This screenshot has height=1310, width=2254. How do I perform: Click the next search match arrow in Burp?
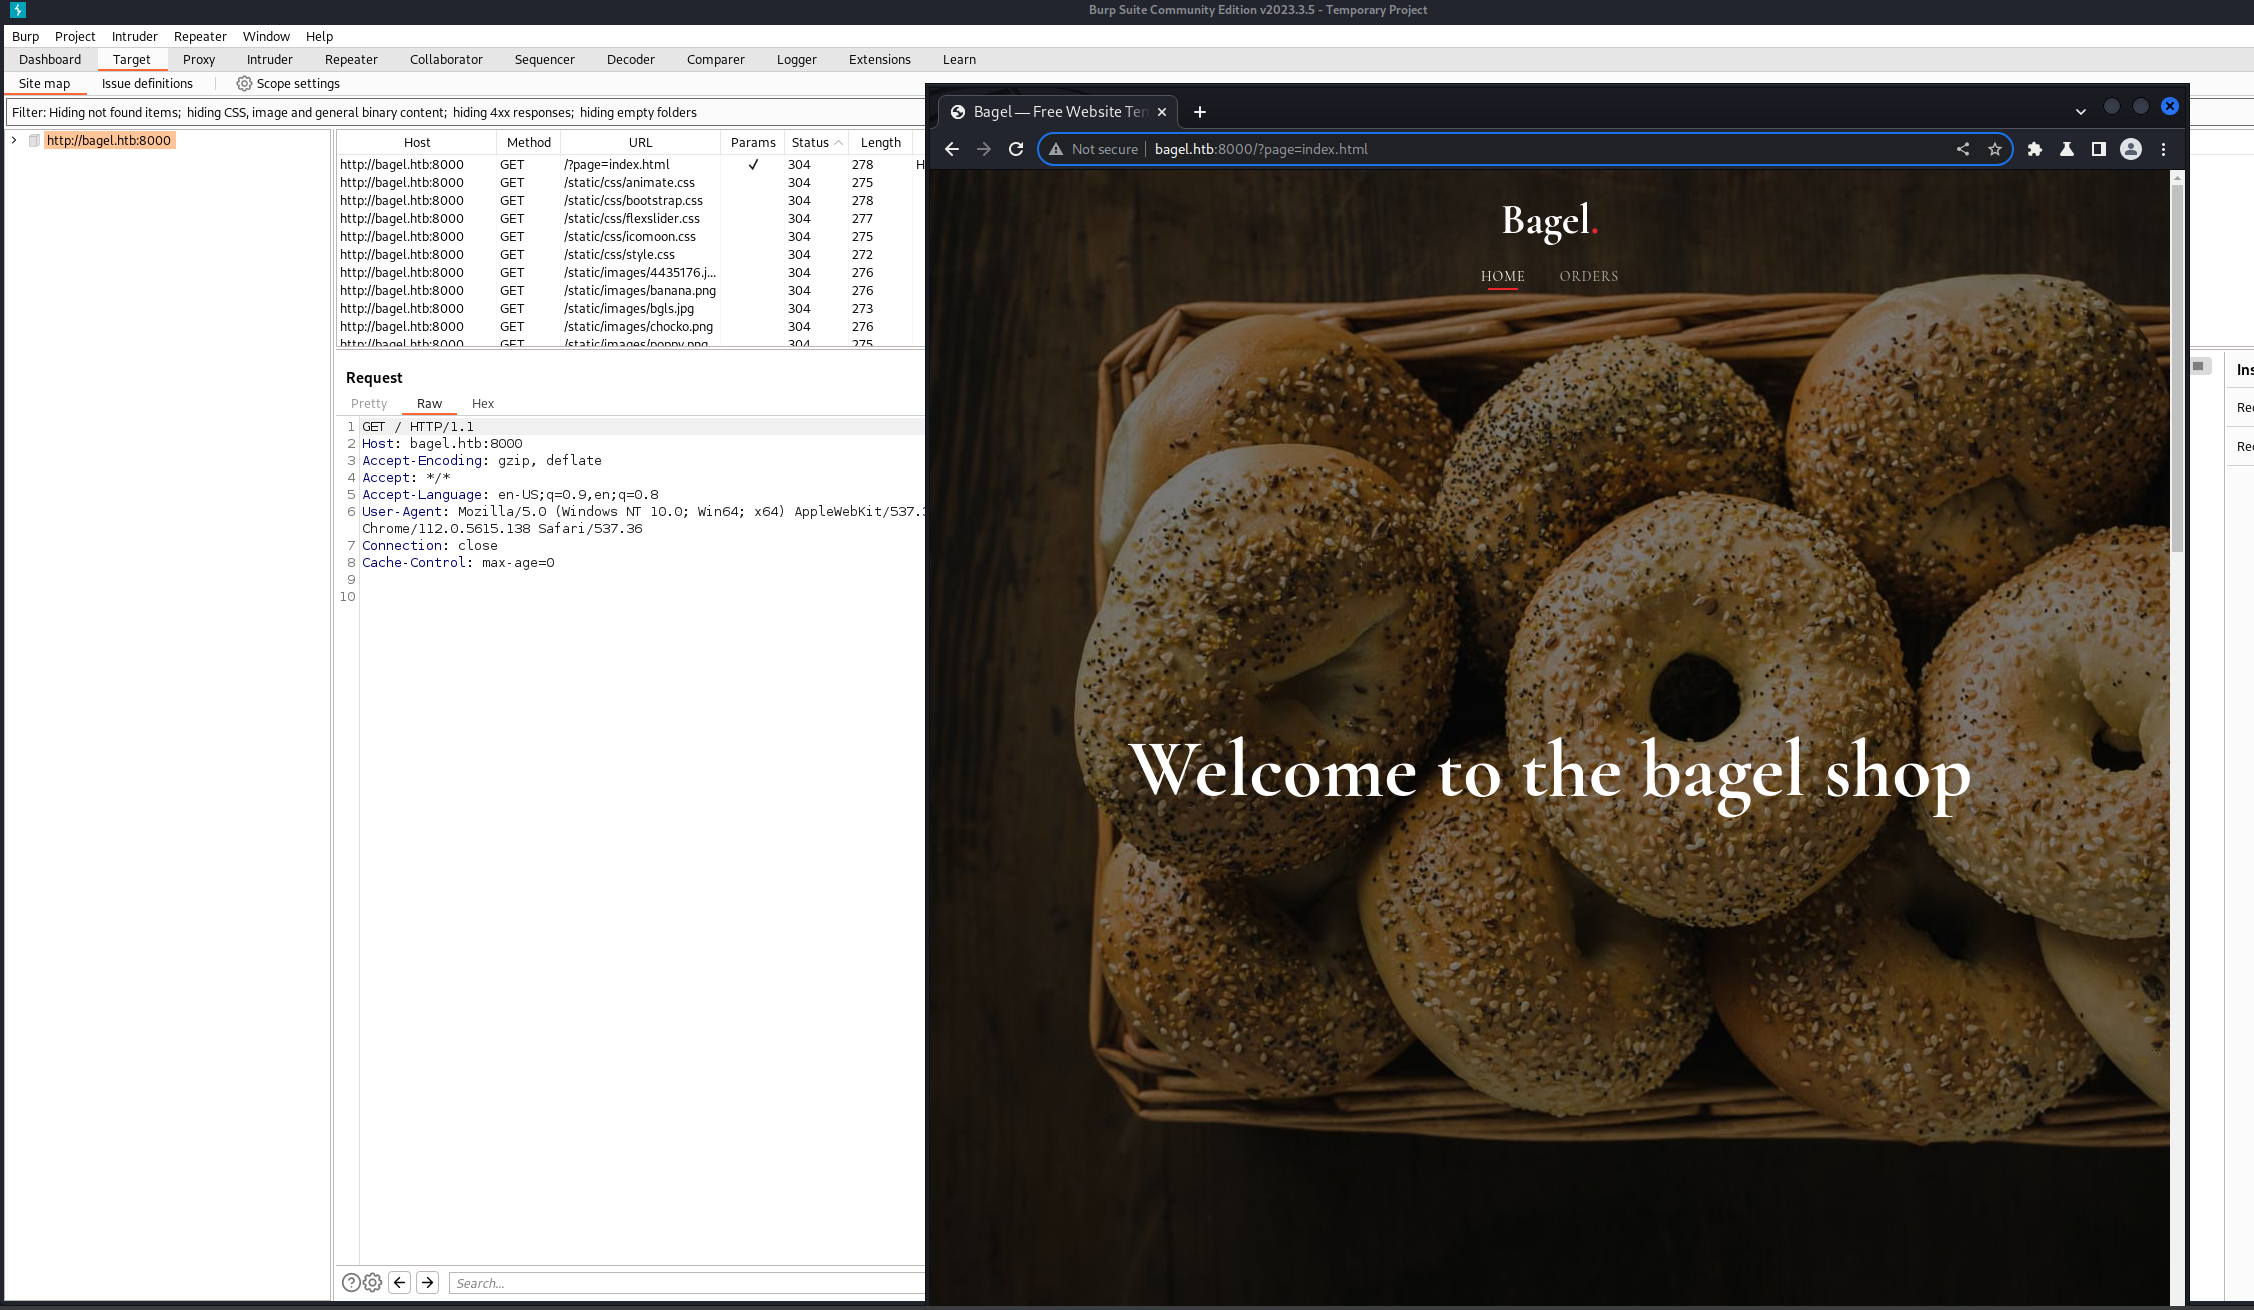tap(428, 1281)
